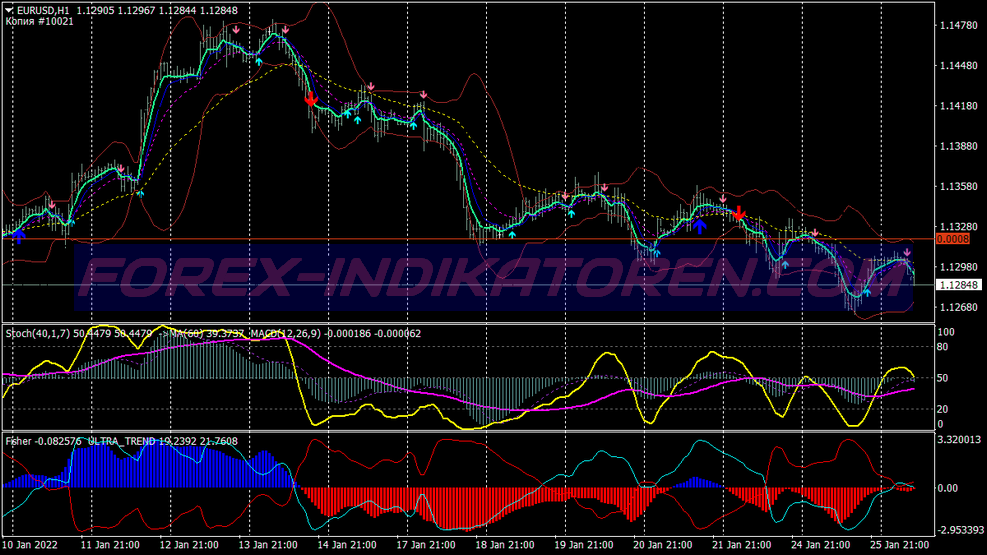Click Stochastic scale value 20
The image size is (987, 555).
(942, 409)
